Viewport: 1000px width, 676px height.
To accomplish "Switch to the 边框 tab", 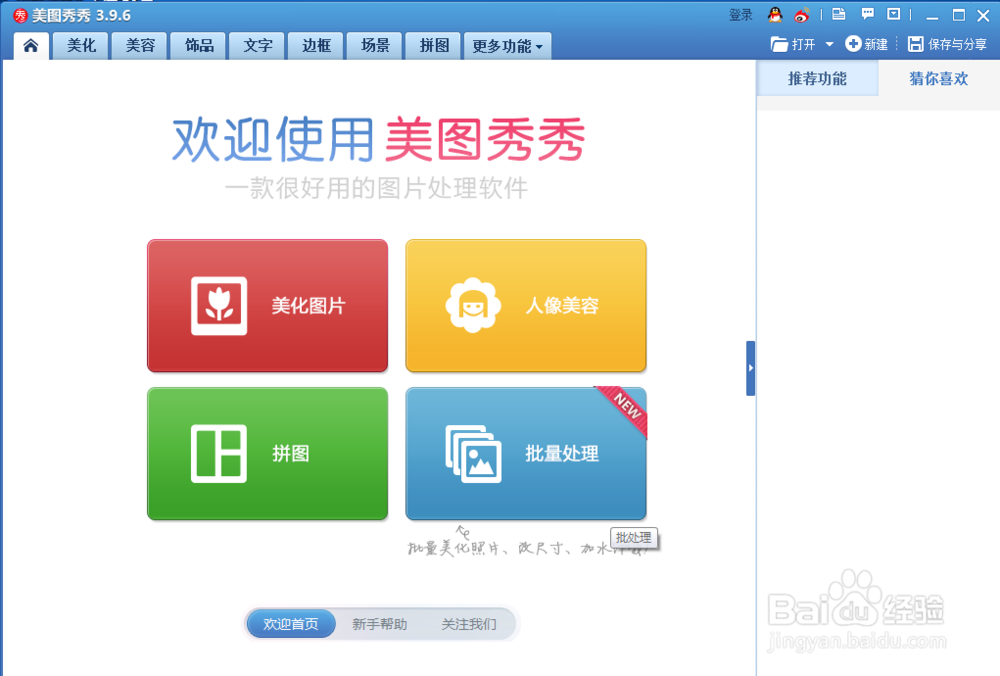I will (316, 46).
